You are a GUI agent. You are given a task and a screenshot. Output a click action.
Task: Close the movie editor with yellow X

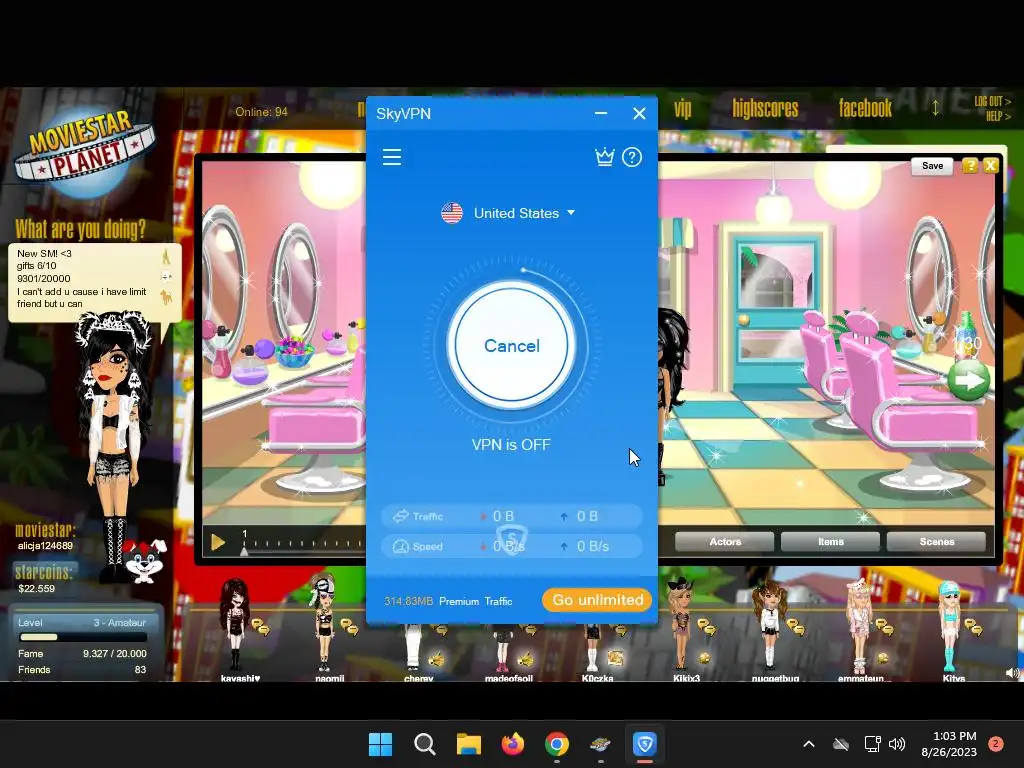coord(991,166)
